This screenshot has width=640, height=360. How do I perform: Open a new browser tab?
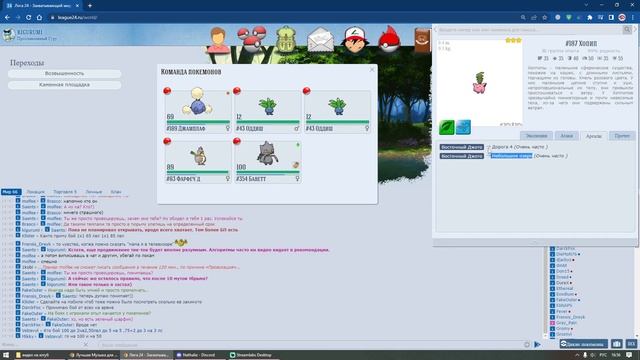(90, 6)
